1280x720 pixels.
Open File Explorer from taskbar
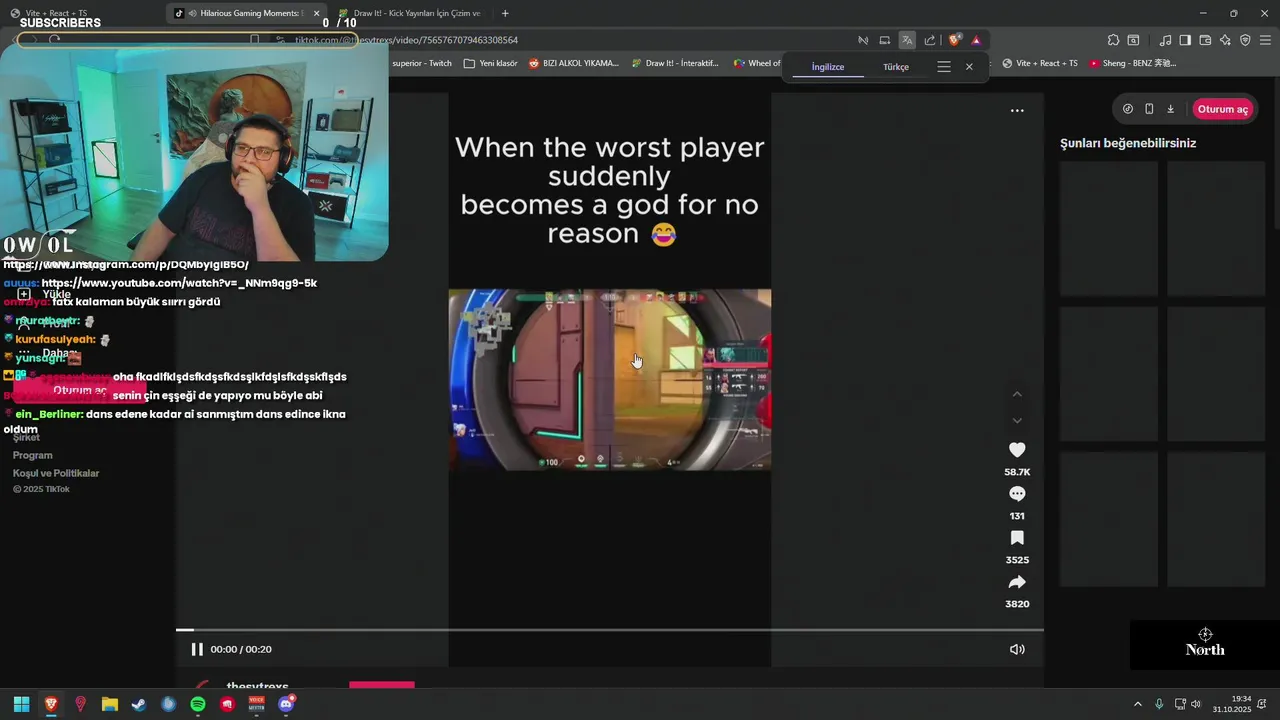tap(110, 704)
